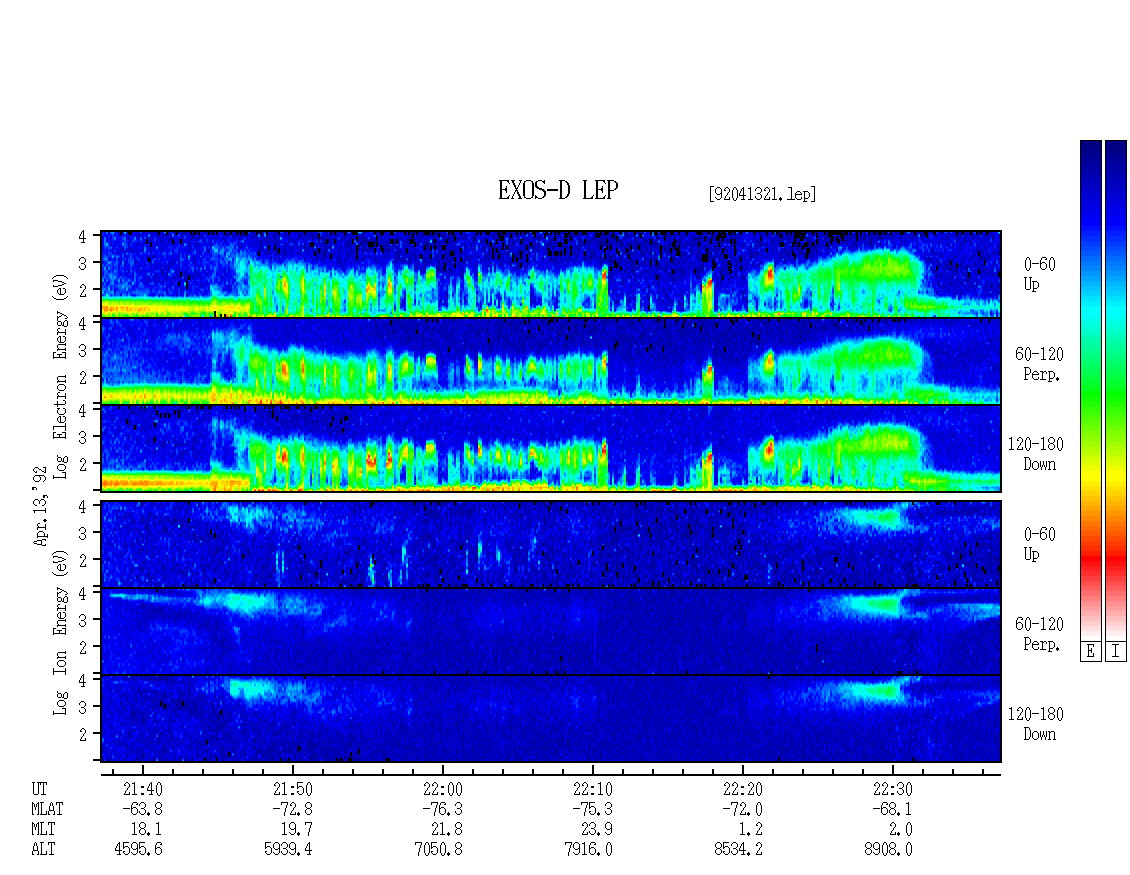This screenshot has height=875, width=1130.
Task: Click the MLT value '19.7'
Action: pos(297,830)
